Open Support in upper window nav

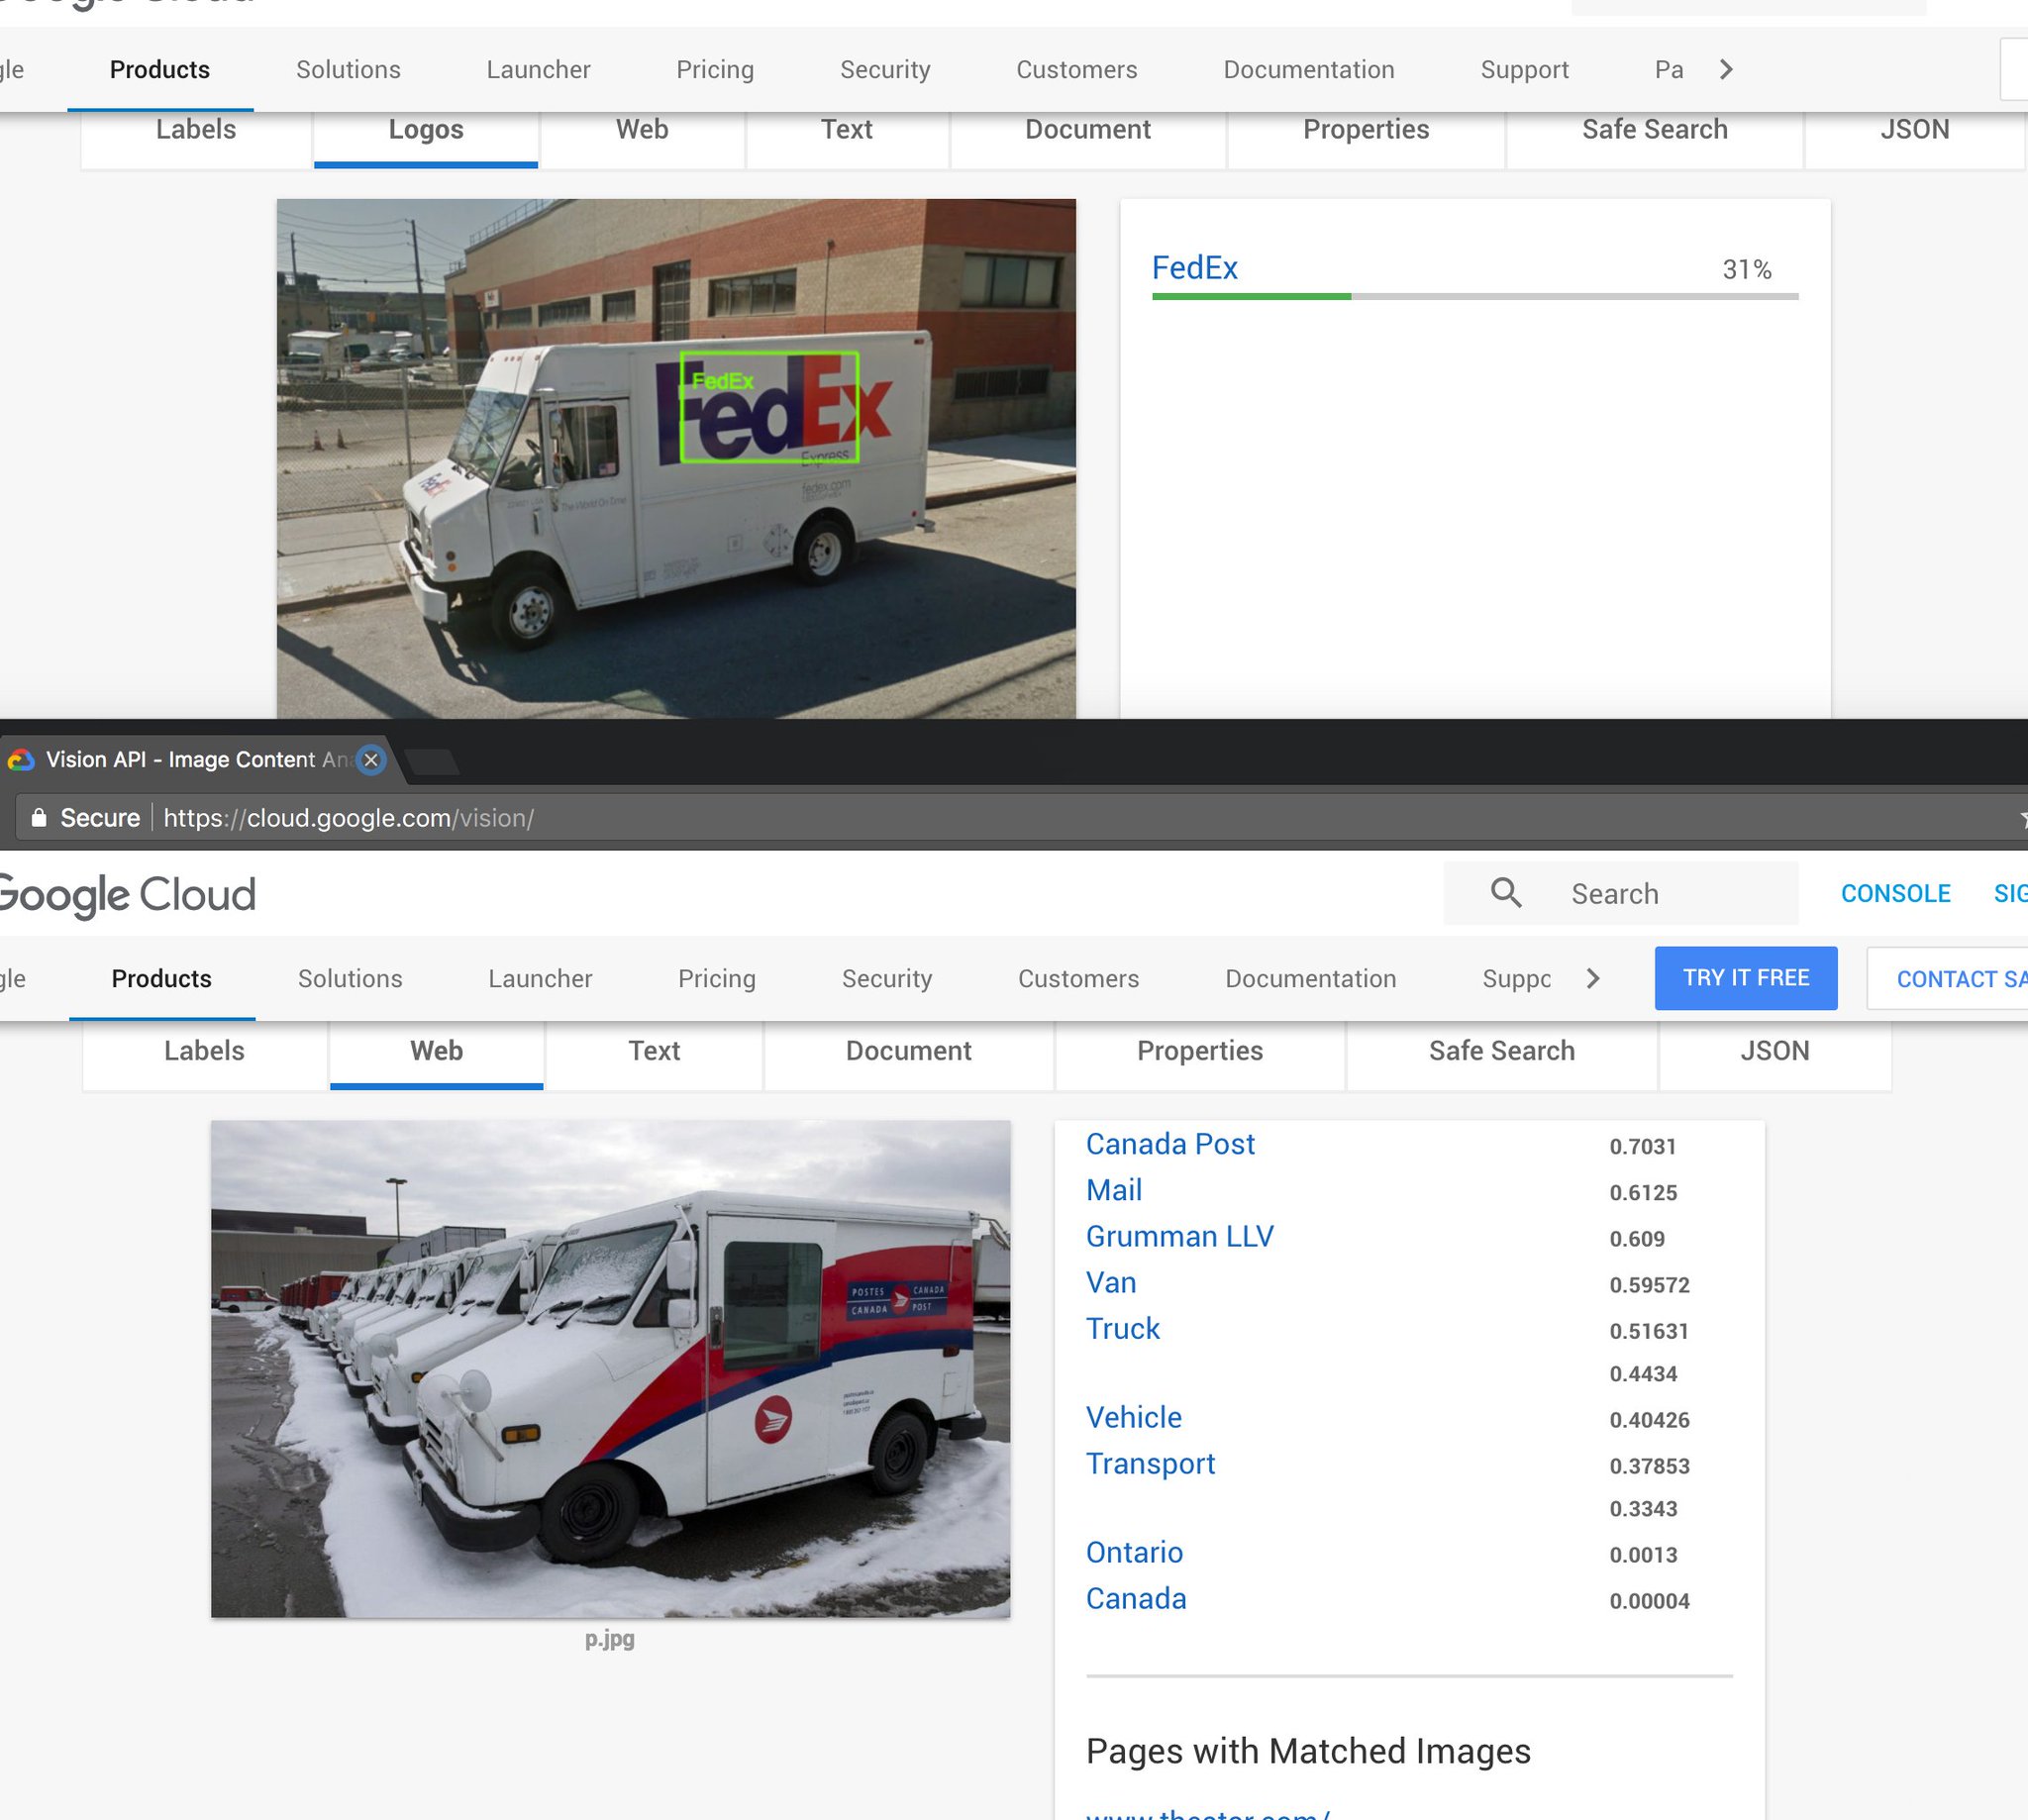(1524, 69)
